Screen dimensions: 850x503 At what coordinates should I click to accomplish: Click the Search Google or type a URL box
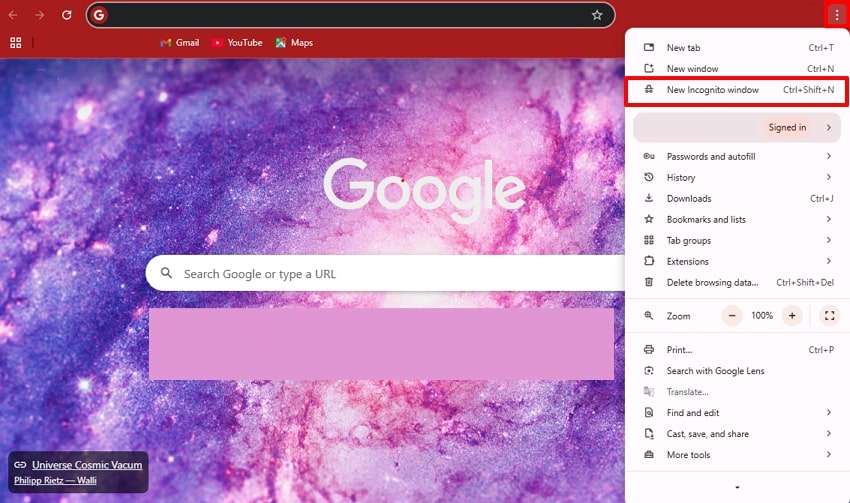[x=385, y=273]
